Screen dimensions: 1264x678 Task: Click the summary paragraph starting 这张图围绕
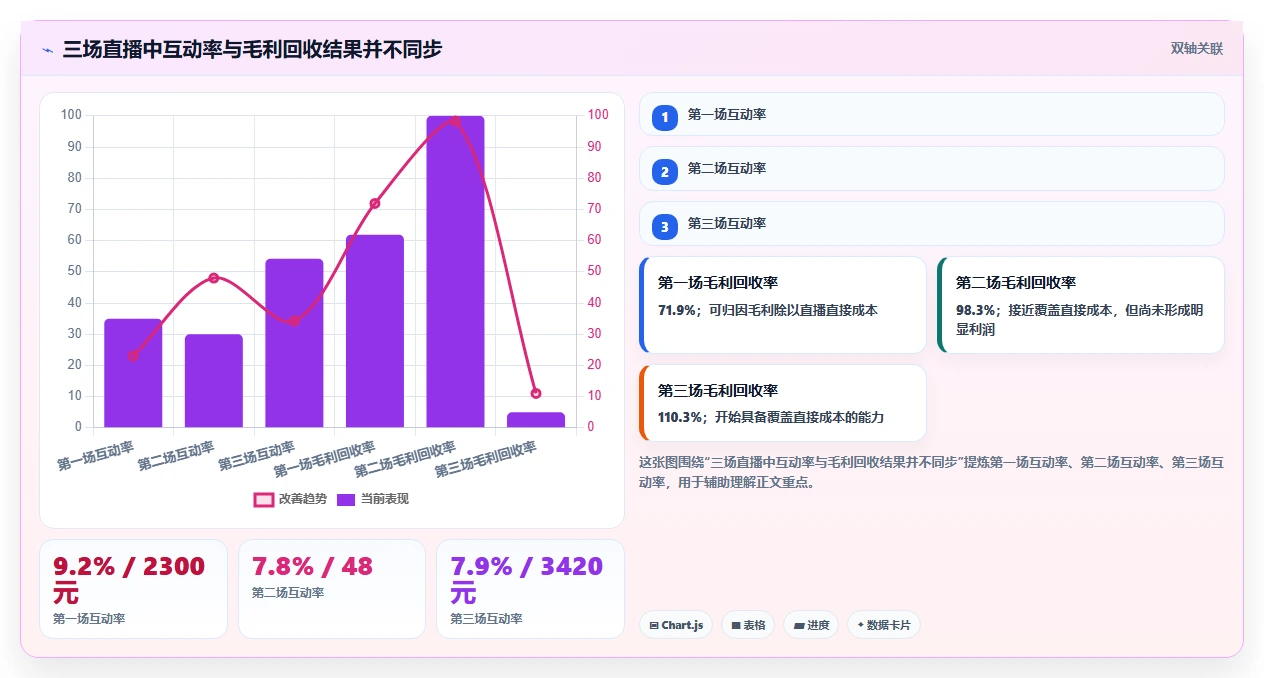tap(932, 472)
